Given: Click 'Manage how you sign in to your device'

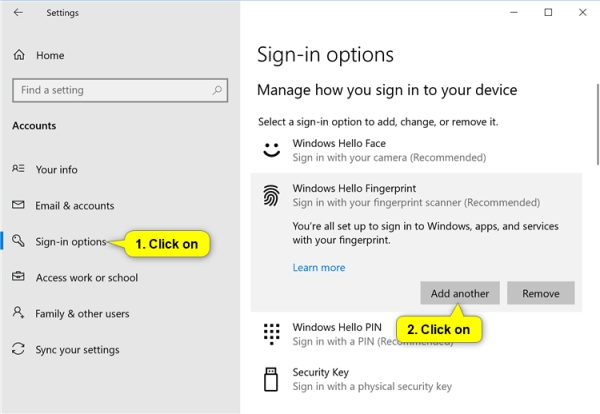Looking at the screenshot, I should (x=387, y=90).
